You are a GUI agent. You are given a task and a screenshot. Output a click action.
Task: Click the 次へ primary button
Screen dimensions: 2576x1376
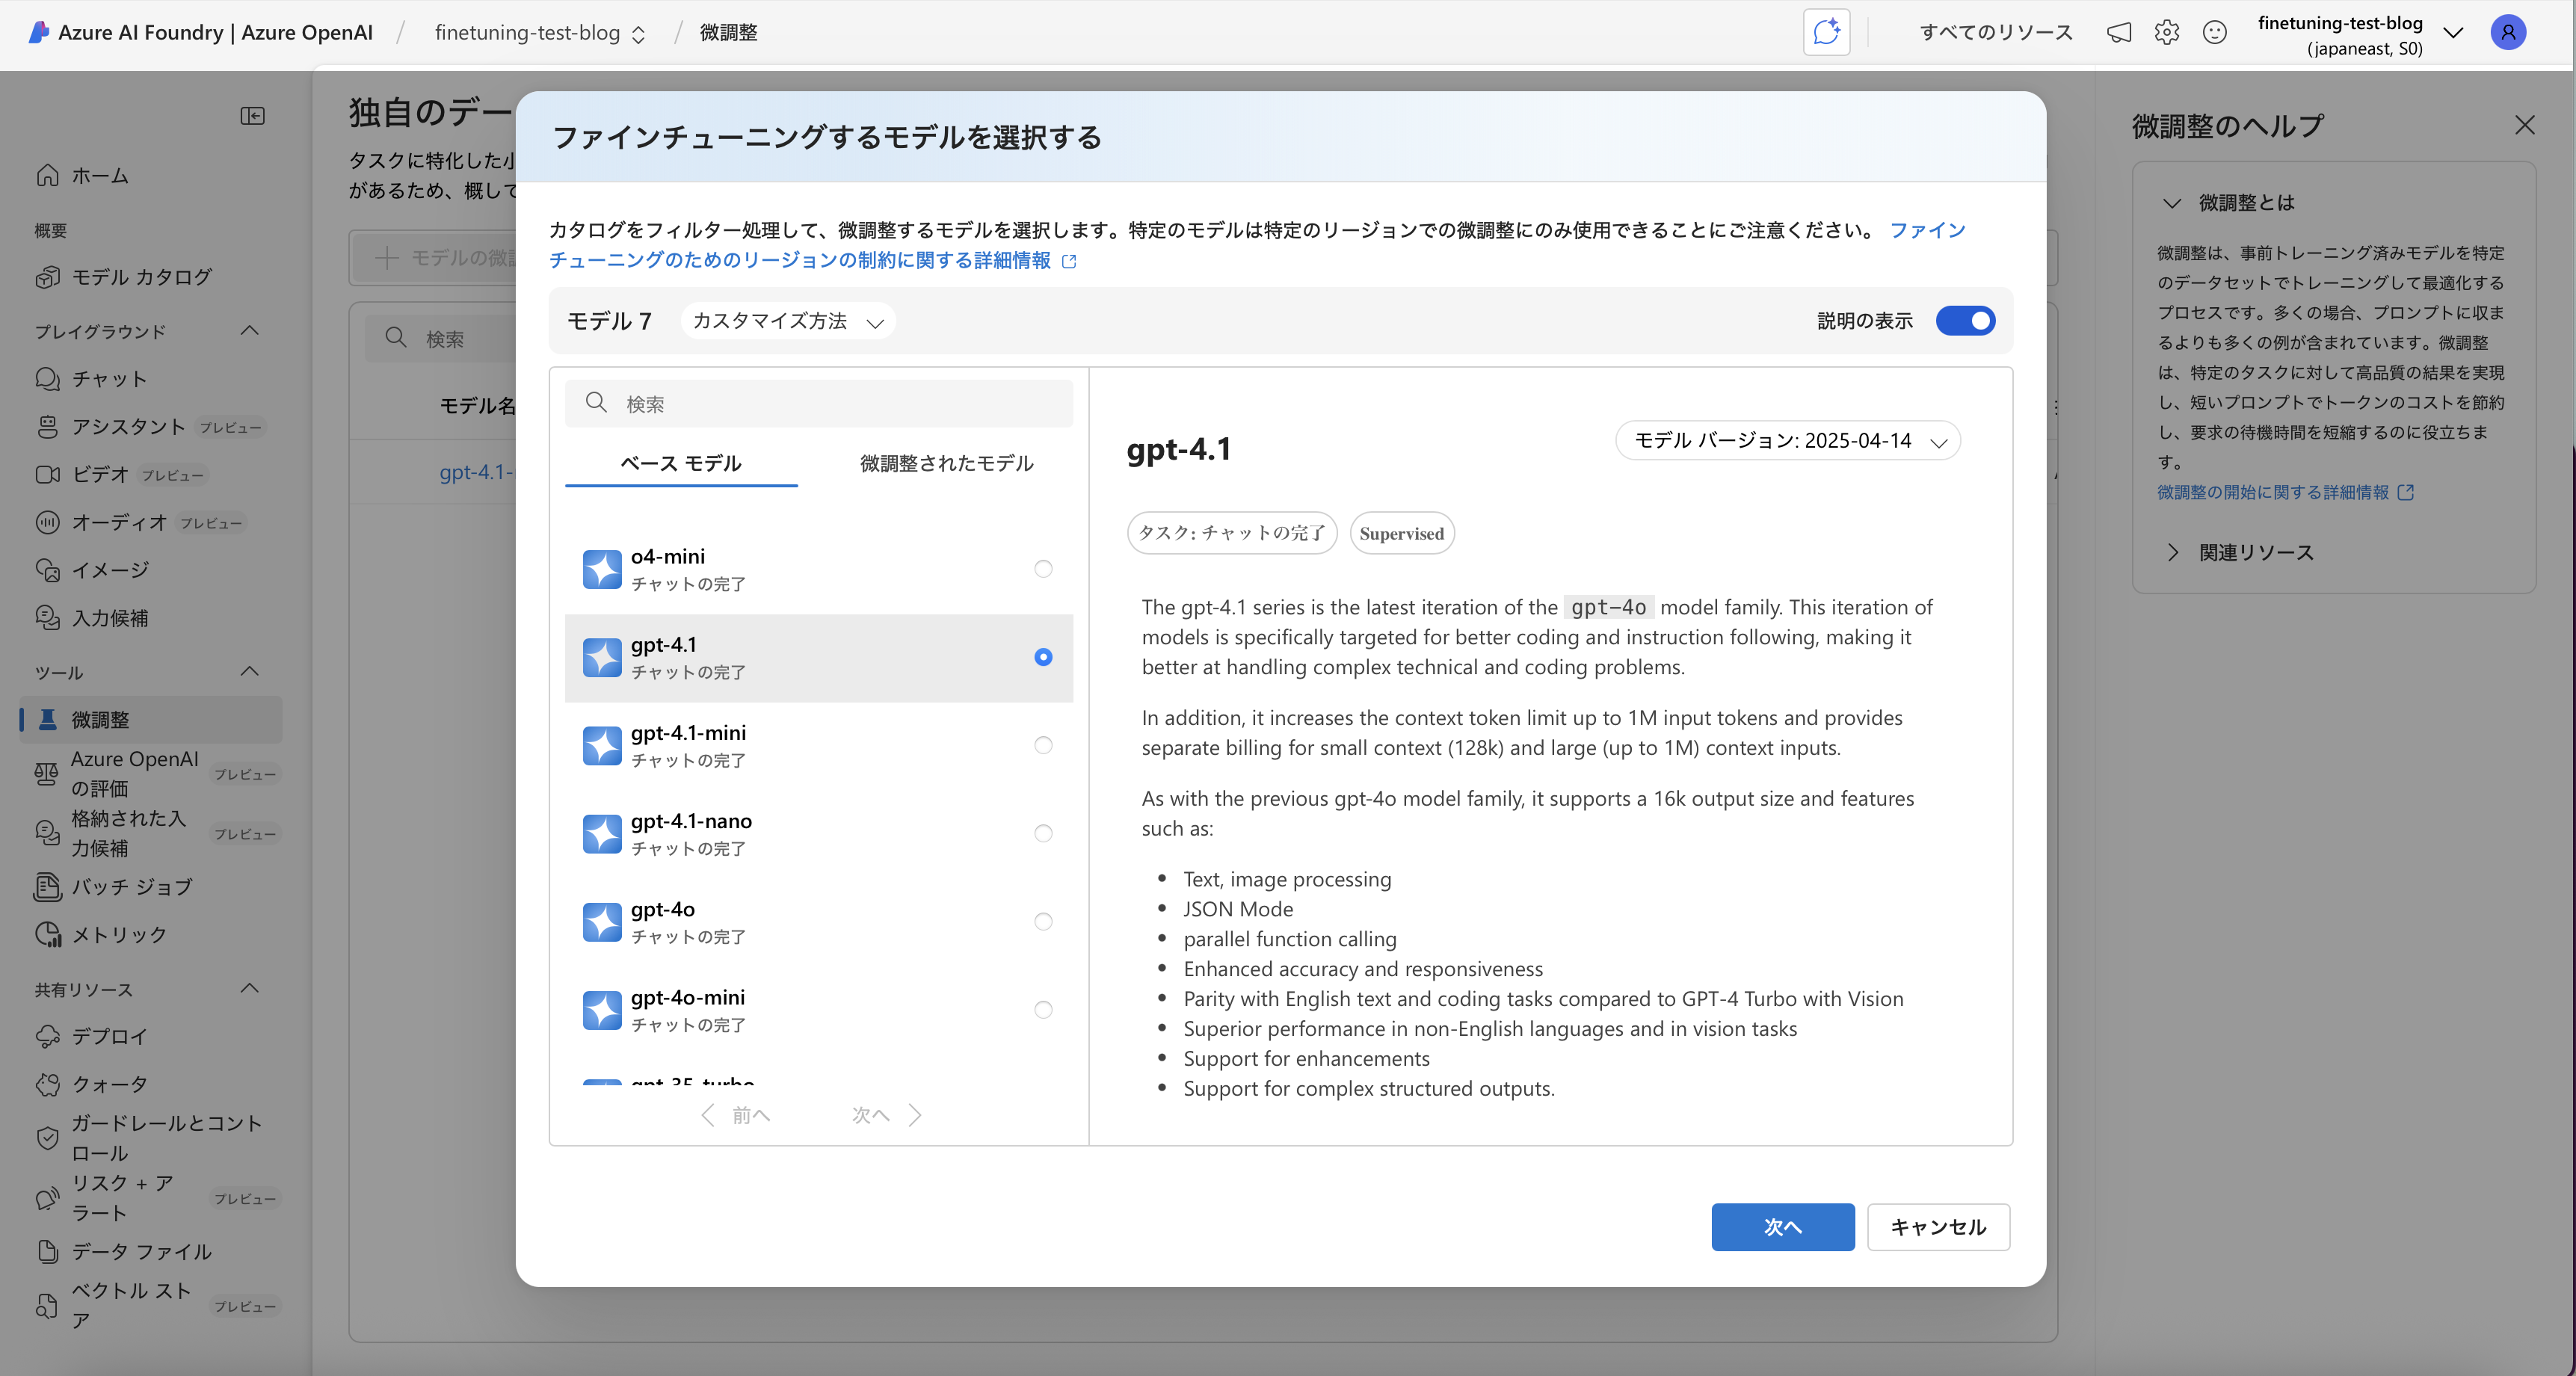coord(1782,1227)
